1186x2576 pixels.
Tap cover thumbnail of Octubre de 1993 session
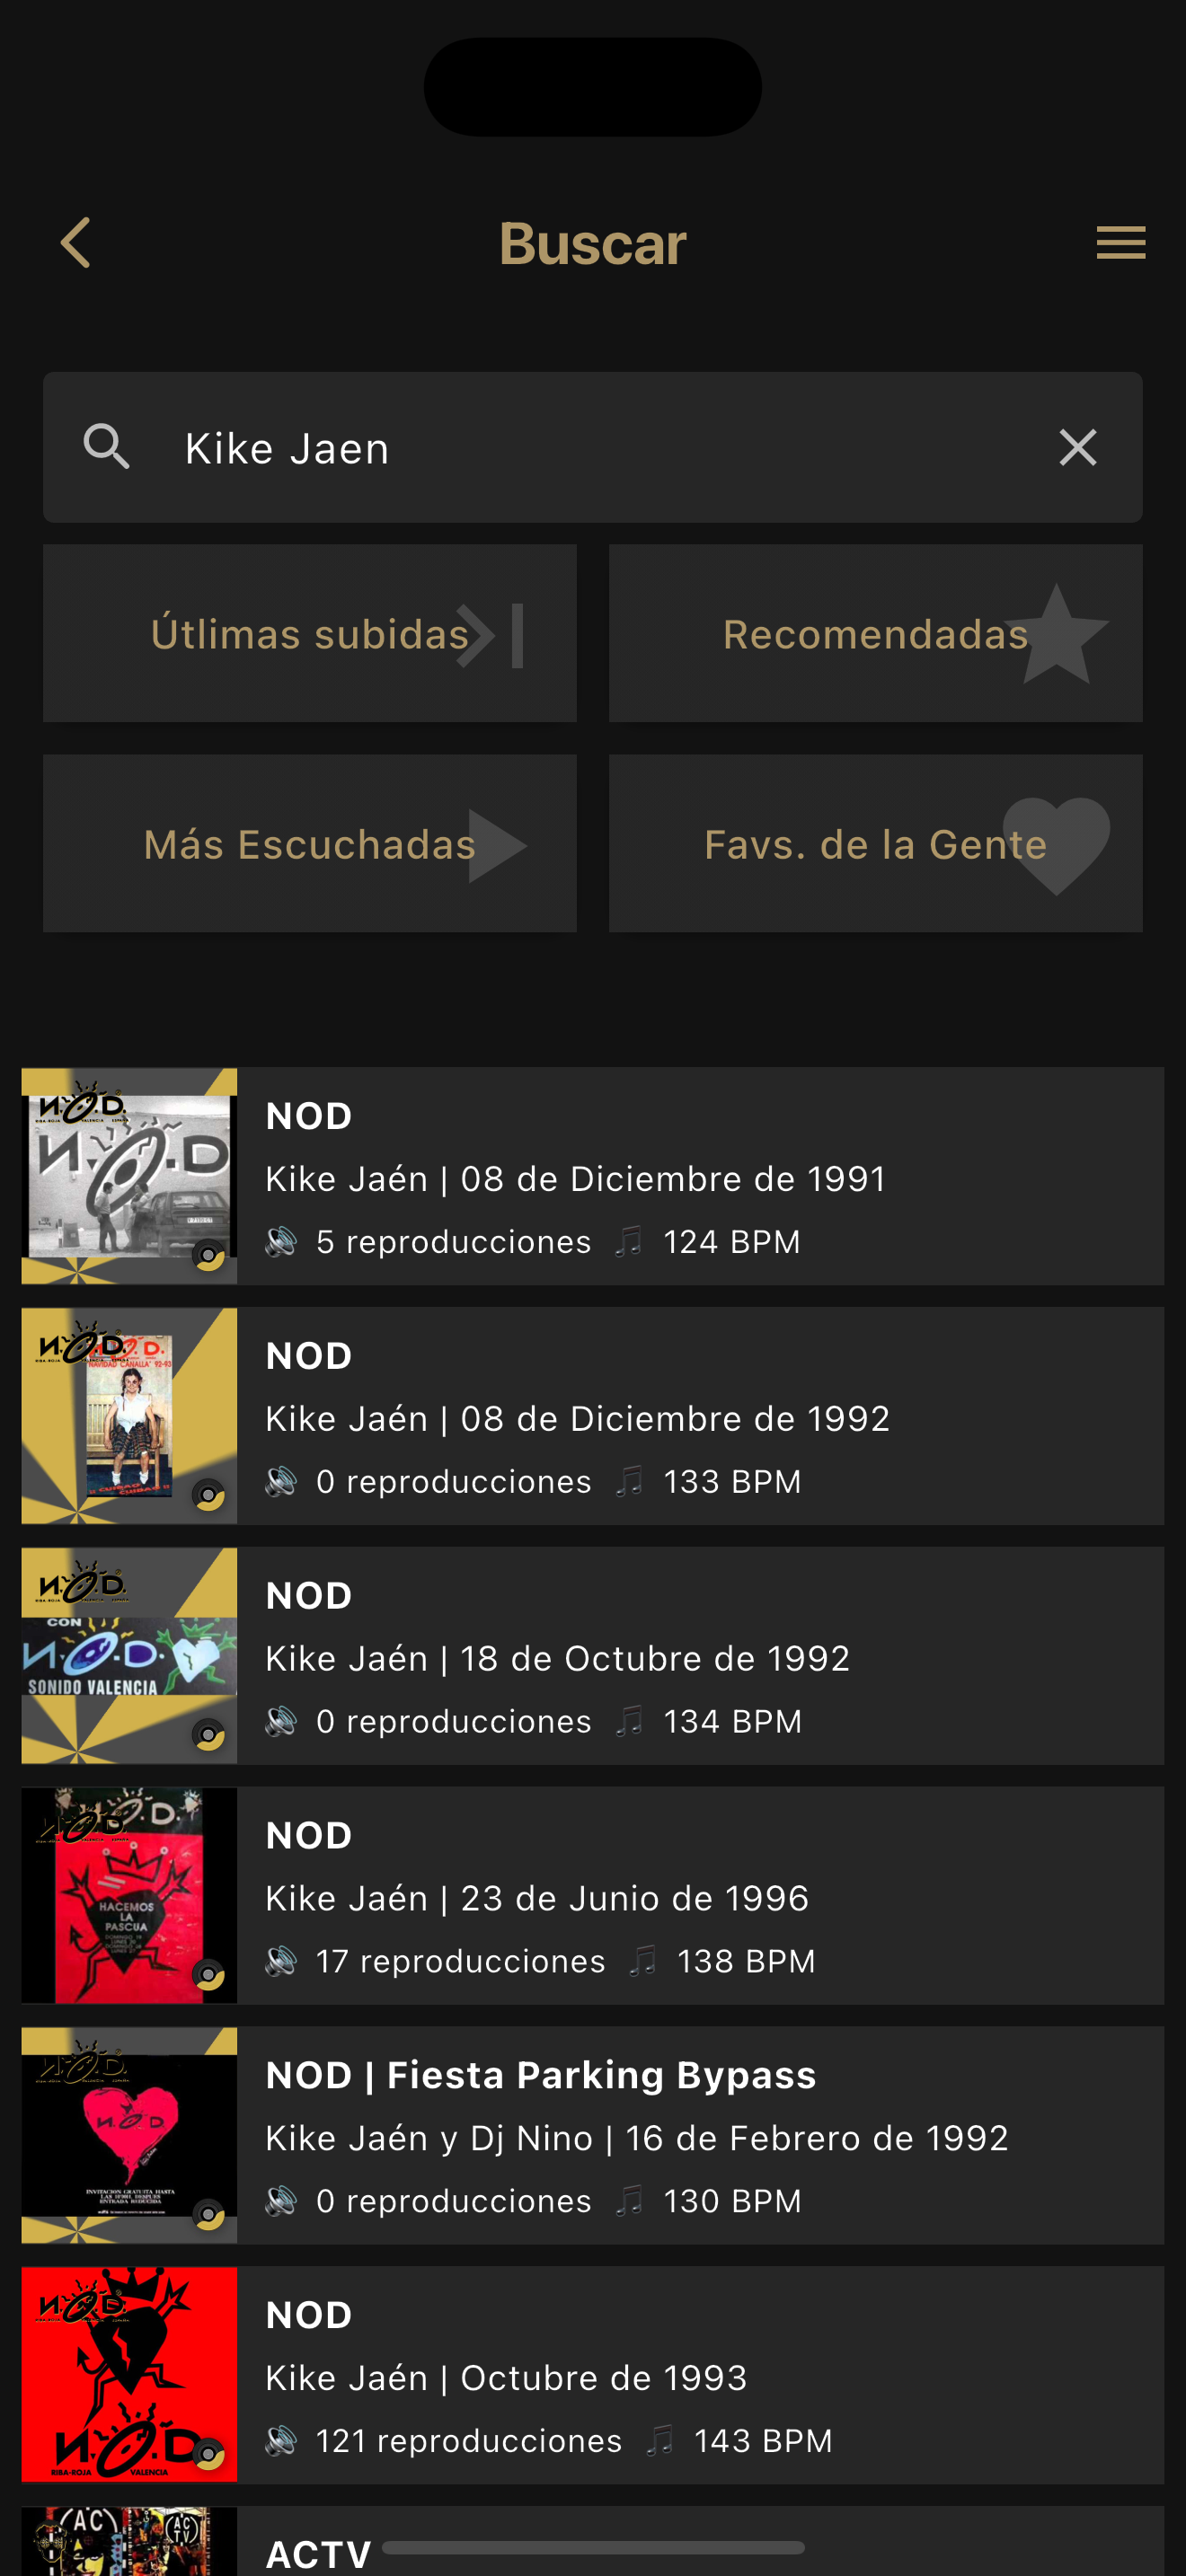click(x=129, y=2374)
